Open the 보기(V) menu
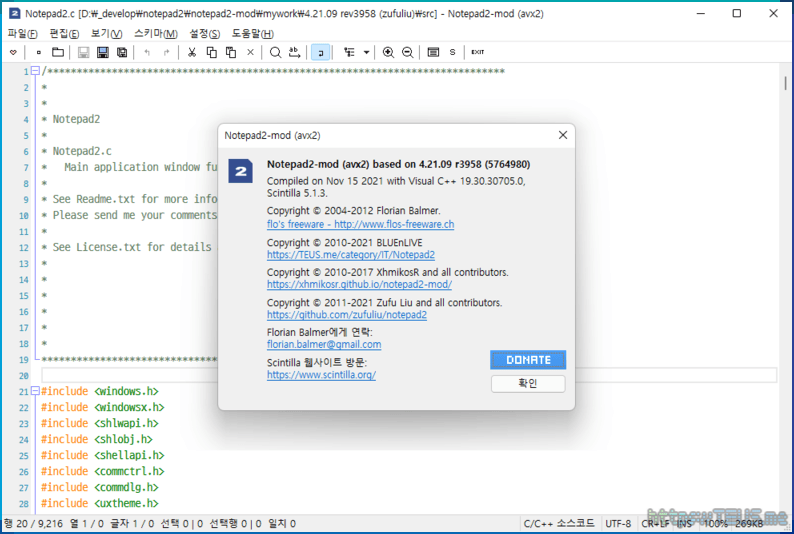Image resolution: width=794 pixels, height=534 pixels. [106, 33]
